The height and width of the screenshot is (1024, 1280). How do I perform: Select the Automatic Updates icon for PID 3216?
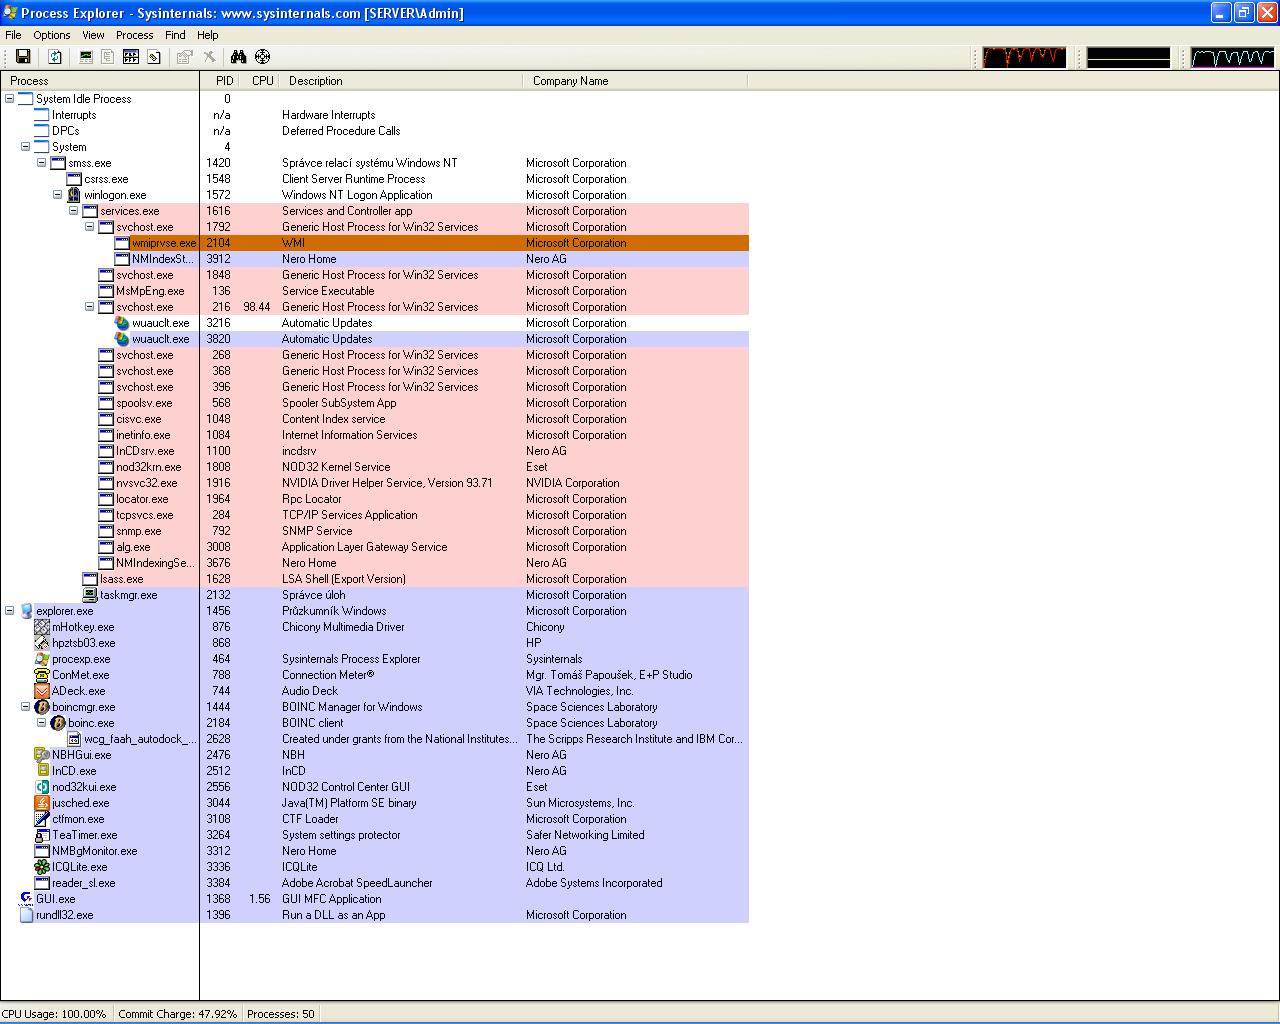(122, 323)
